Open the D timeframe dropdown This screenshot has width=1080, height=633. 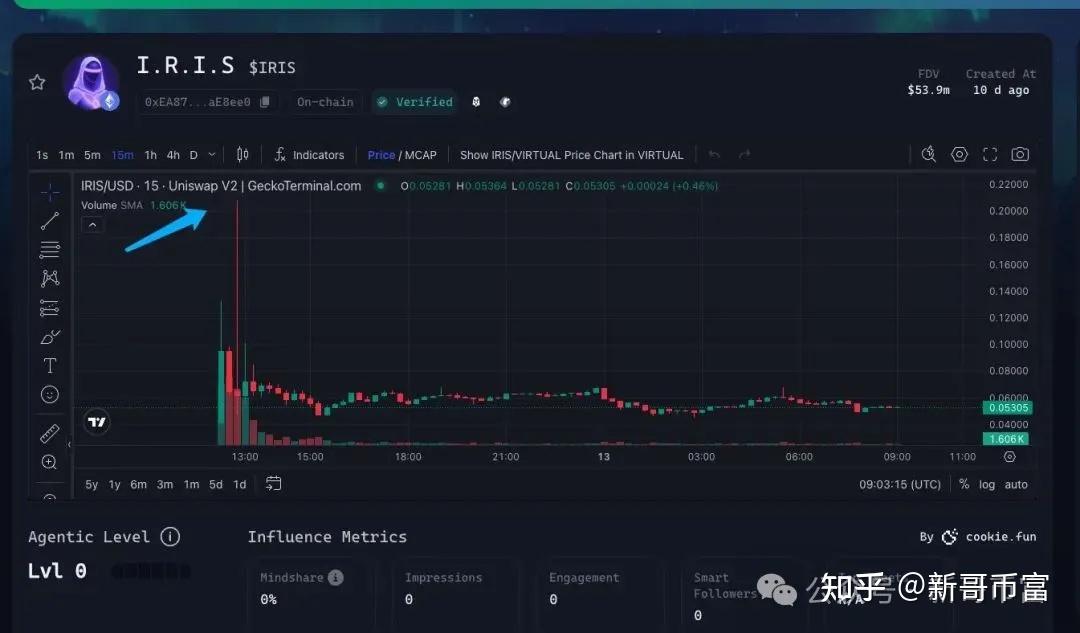[x=213, y=155]
